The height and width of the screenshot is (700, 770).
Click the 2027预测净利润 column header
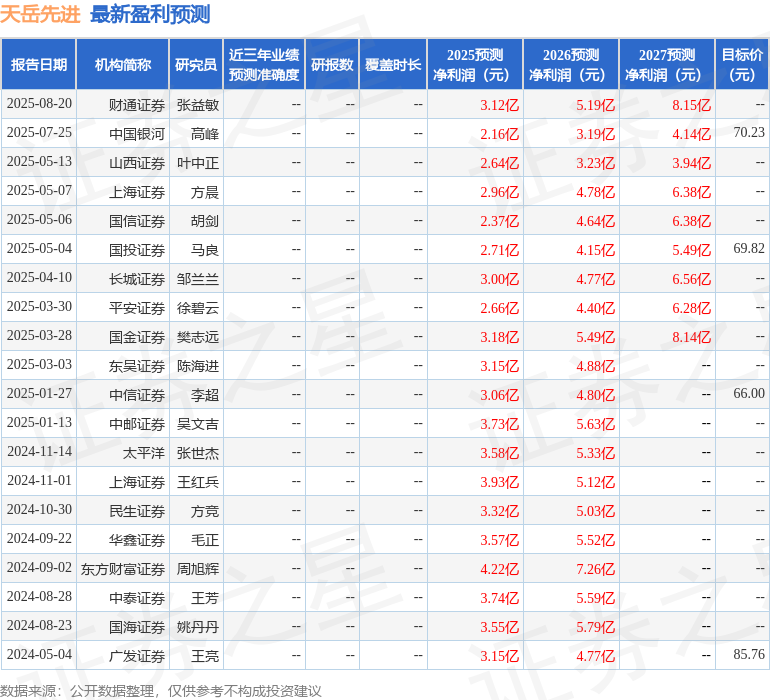pos(667,64)
